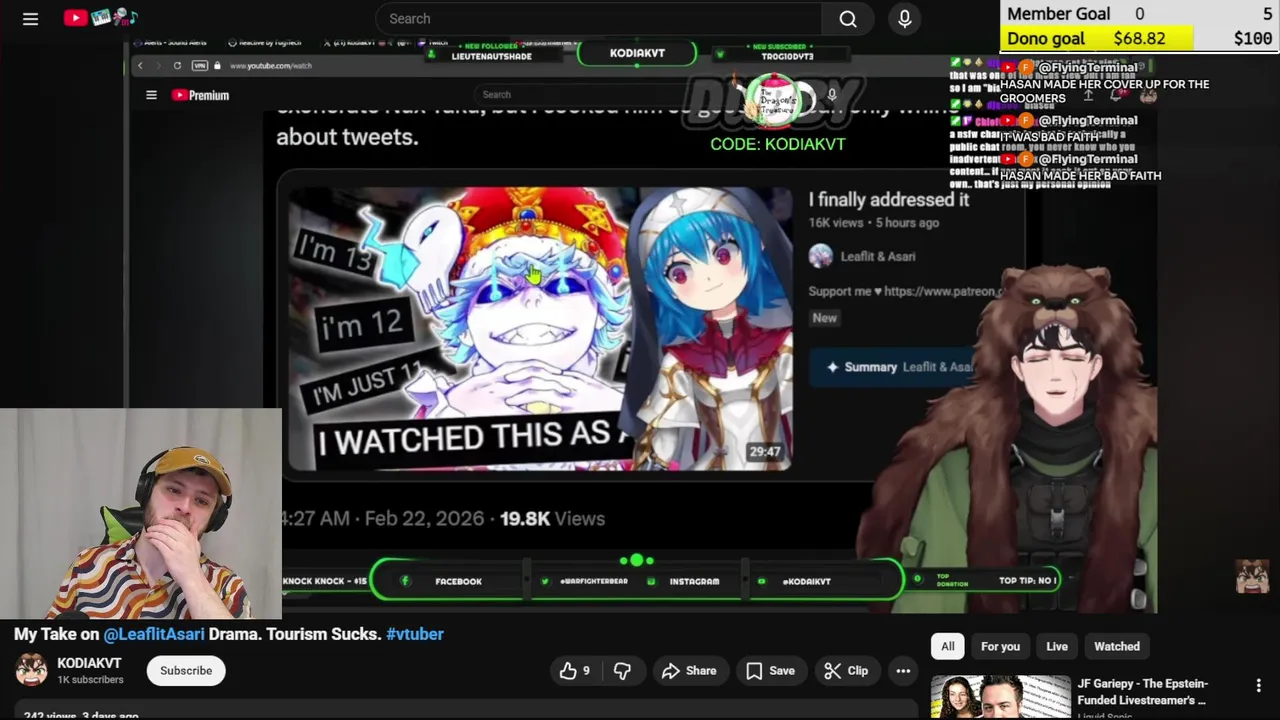Dislike the video with thumbs down
The height and width of the screenshot is (720, 1280).
[x=622, y=671]
